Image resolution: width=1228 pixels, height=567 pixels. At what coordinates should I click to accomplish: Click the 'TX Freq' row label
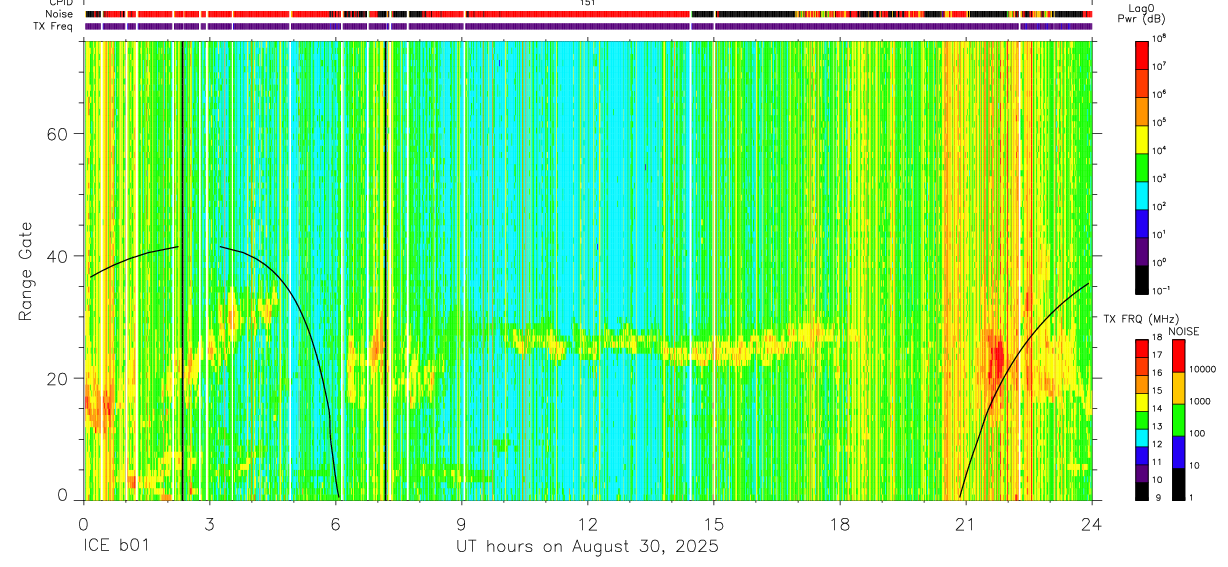tap(54, 25)
